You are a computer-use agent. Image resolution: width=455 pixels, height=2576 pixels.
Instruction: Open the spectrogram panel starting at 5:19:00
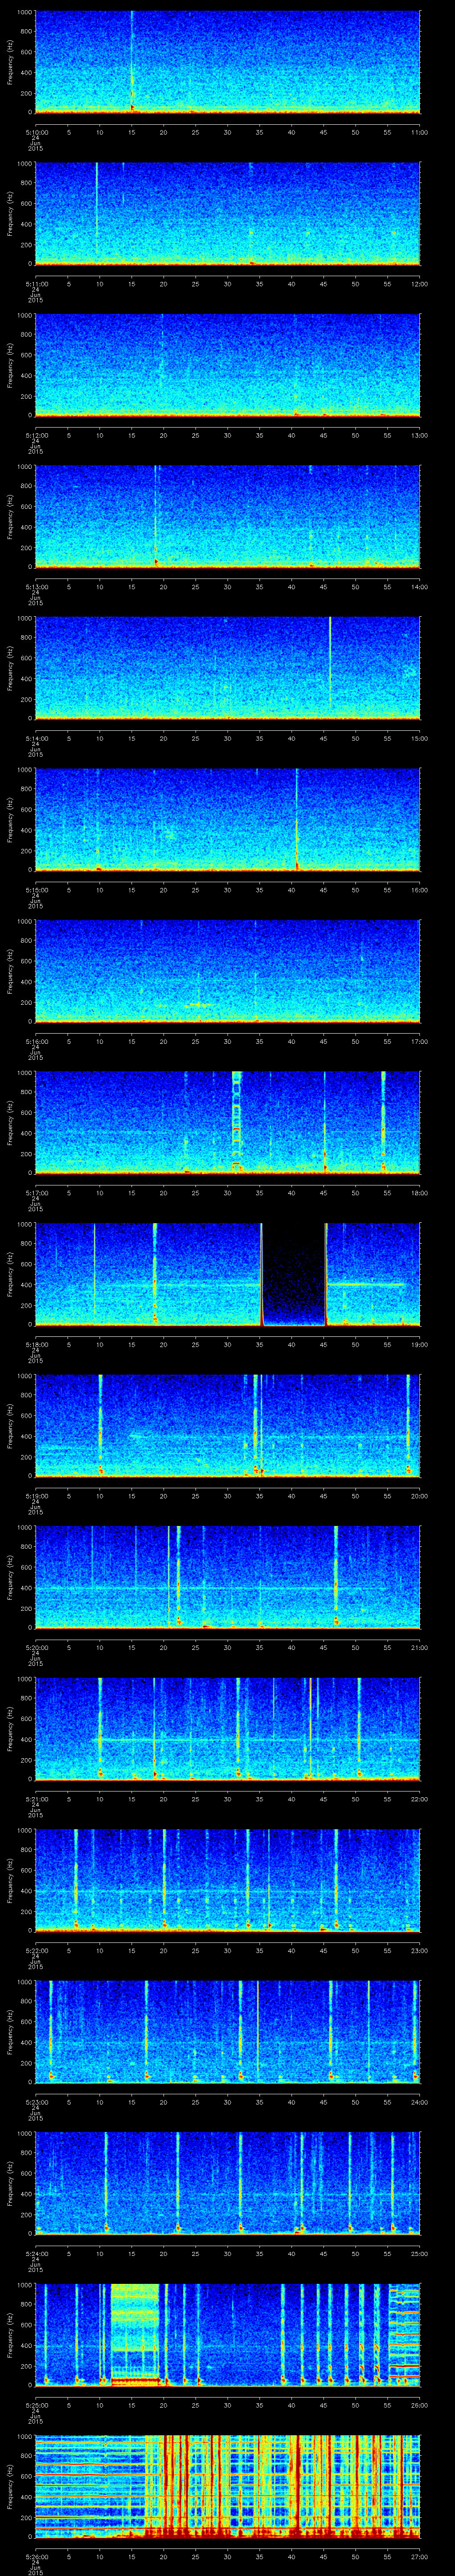[228, 1425]
